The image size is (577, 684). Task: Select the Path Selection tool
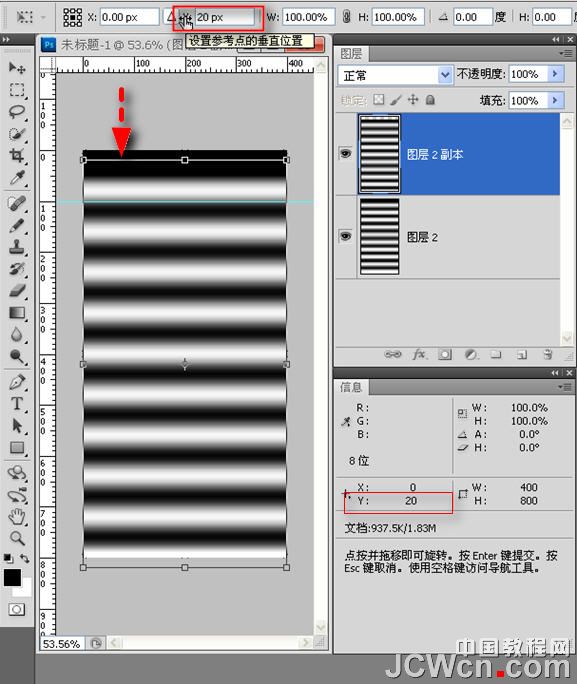[17, 426]
